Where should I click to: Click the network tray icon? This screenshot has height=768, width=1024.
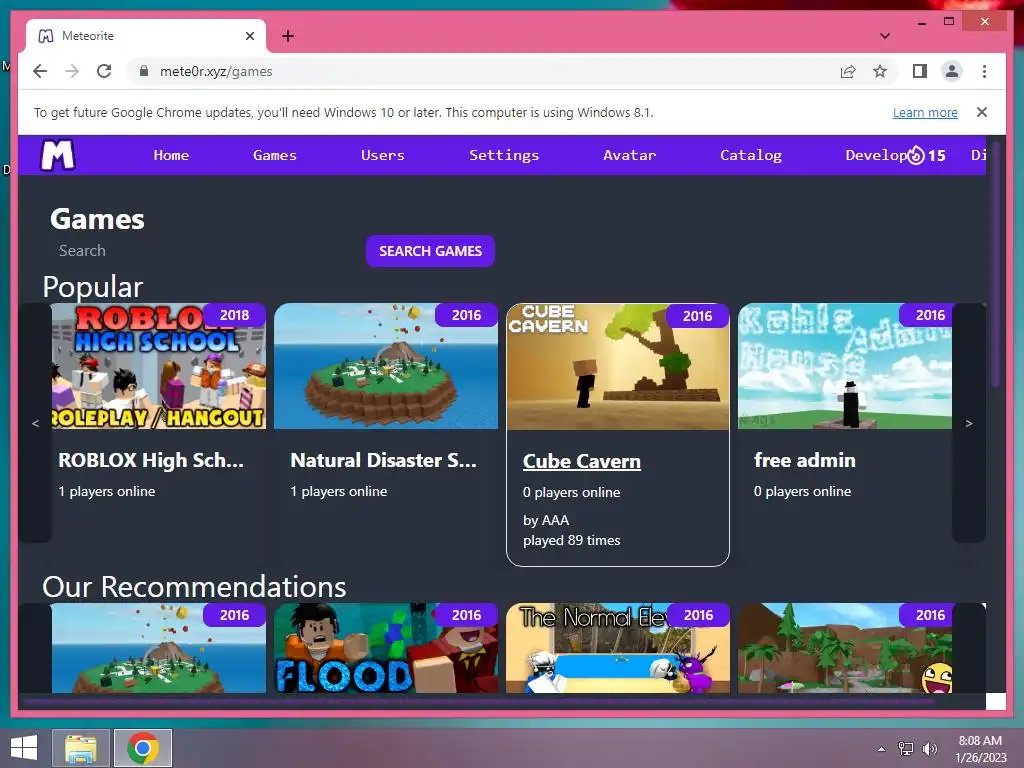(x=906, y=749)
